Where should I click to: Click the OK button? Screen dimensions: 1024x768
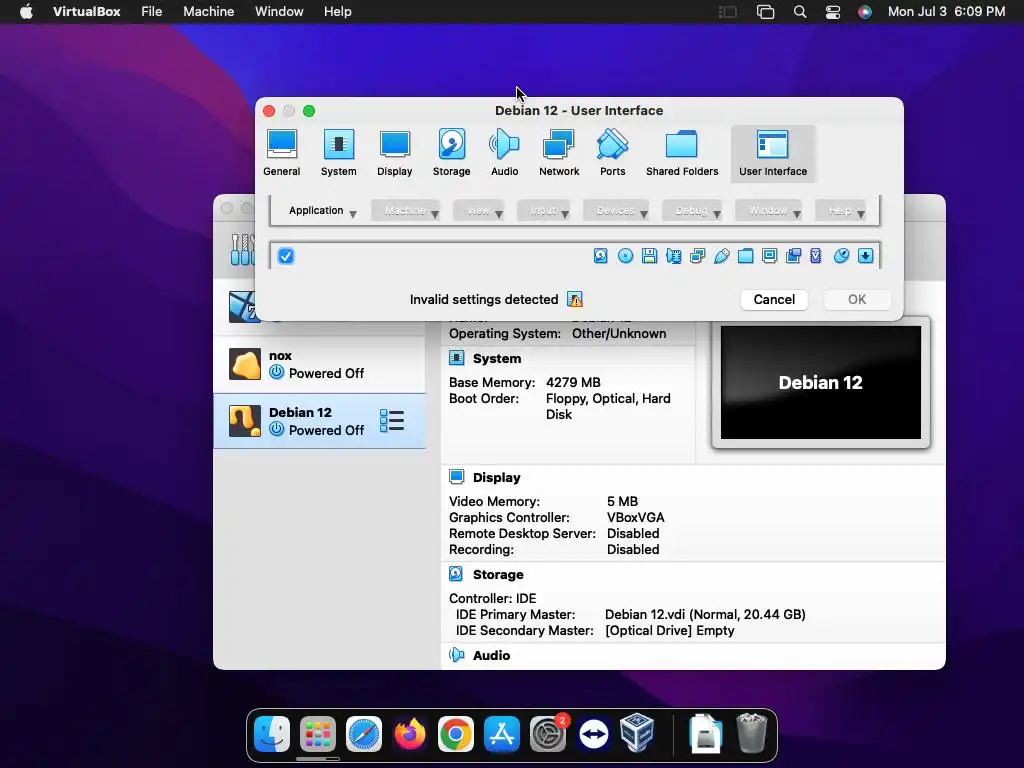click(x=857, y=300)
